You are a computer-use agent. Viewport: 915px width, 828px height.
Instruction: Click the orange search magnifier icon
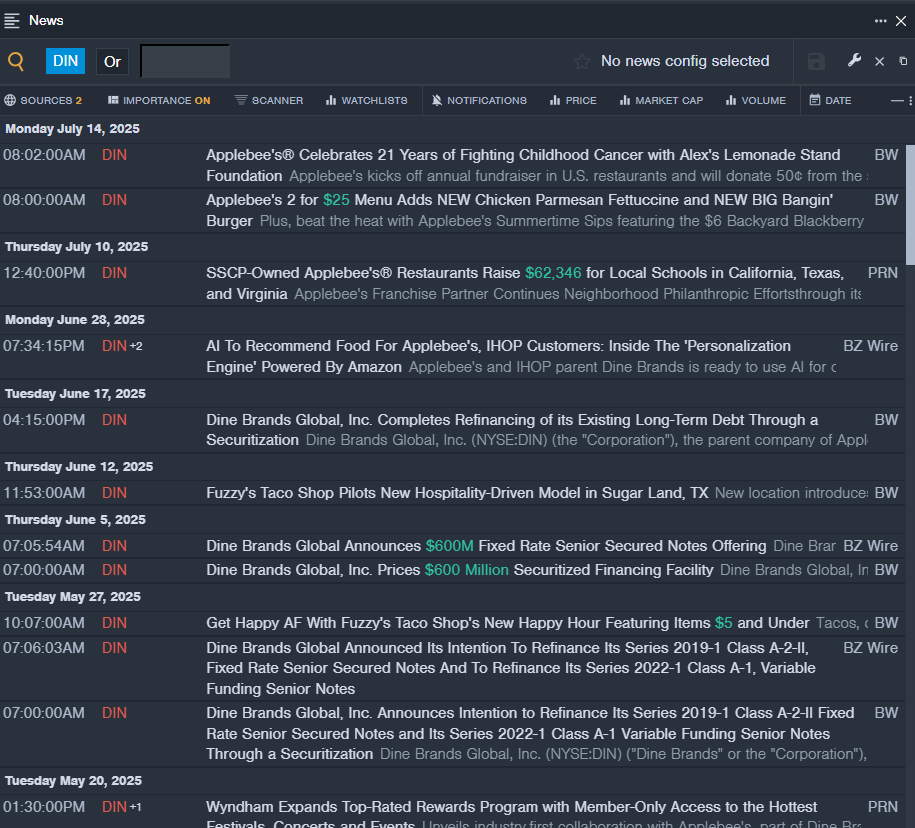tap(16, 61)
